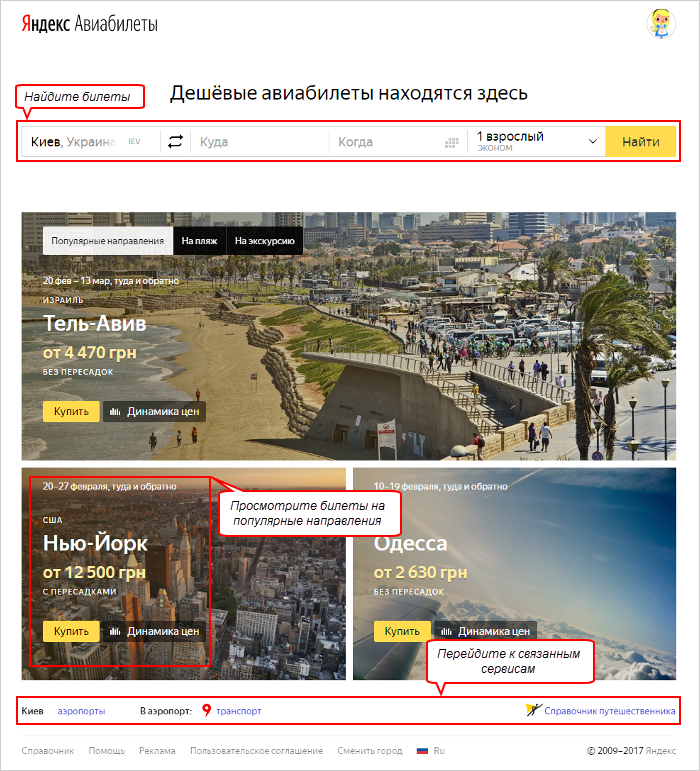Swap origin and destination with arrows icon

tap(175, 142)
